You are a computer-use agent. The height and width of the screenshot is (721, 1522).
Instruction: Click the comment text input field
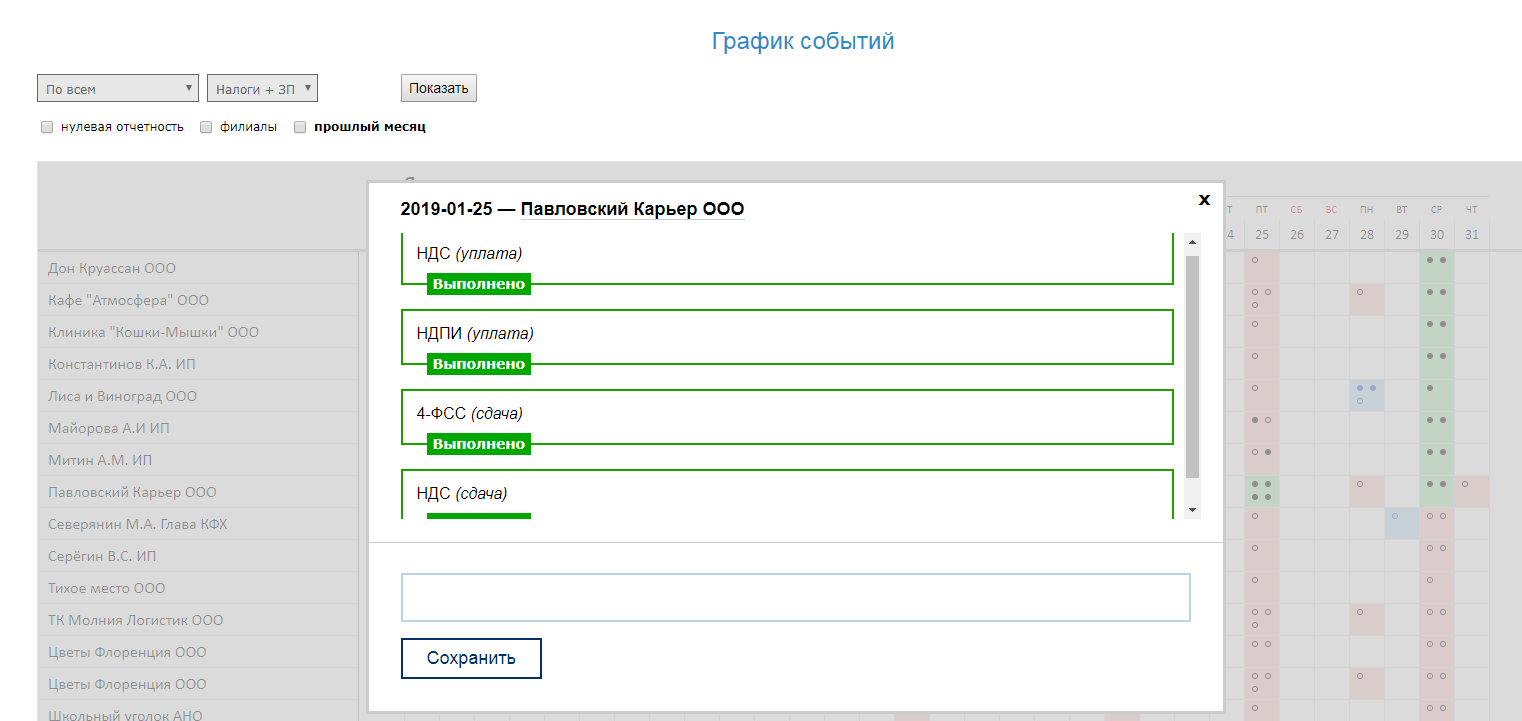tap(795, 597)
